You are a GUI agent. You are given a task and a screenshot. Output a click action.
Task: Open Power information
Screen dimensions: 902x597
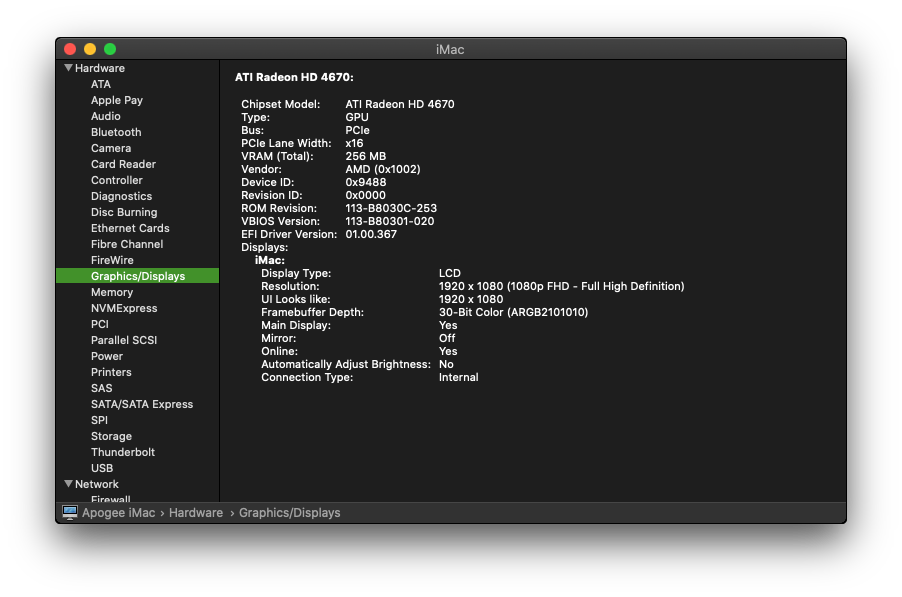(106, 356)
